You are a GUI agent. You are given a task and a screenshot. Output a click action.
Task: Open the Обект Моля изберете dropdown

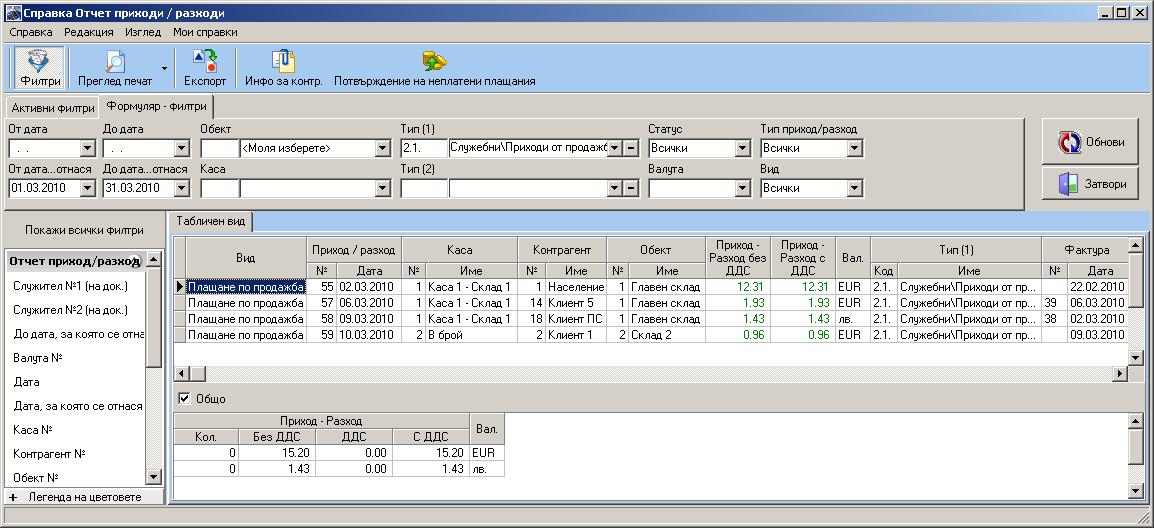383,148
